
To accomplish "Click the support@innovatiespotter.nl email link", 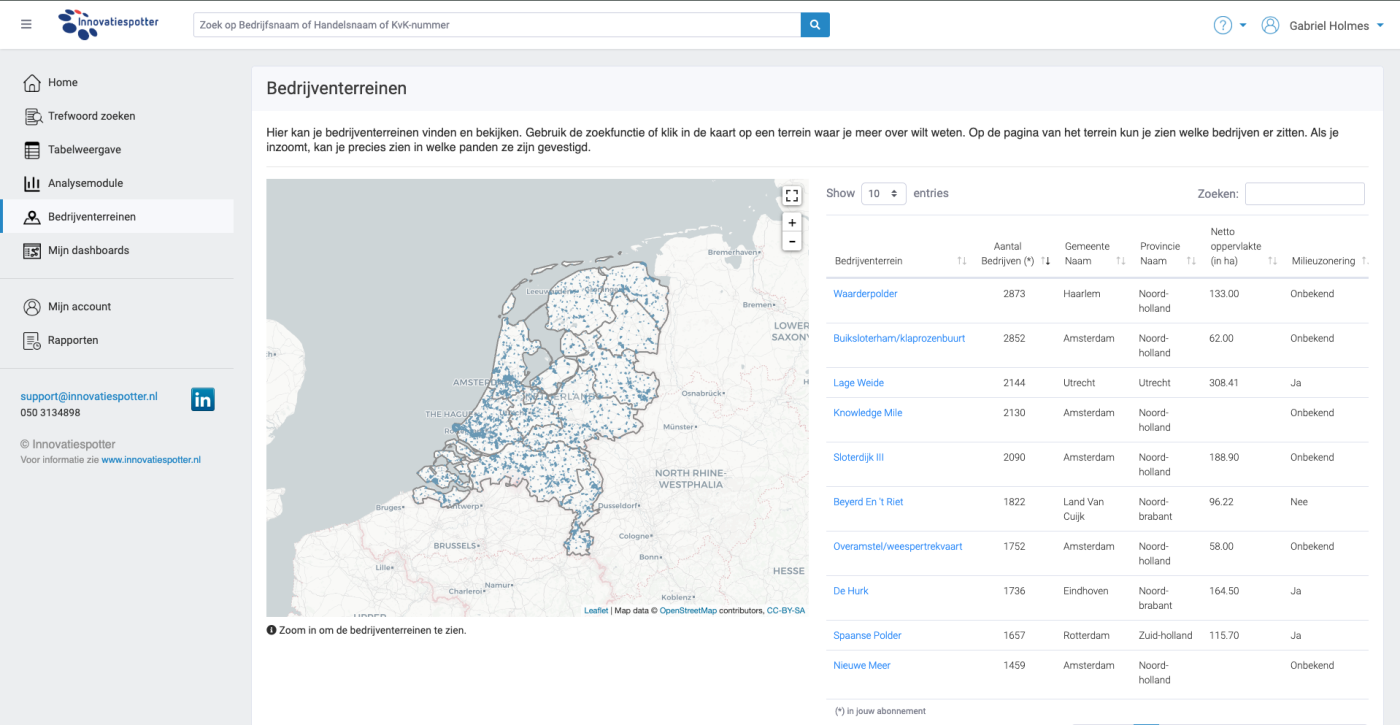I will (89, 396).
